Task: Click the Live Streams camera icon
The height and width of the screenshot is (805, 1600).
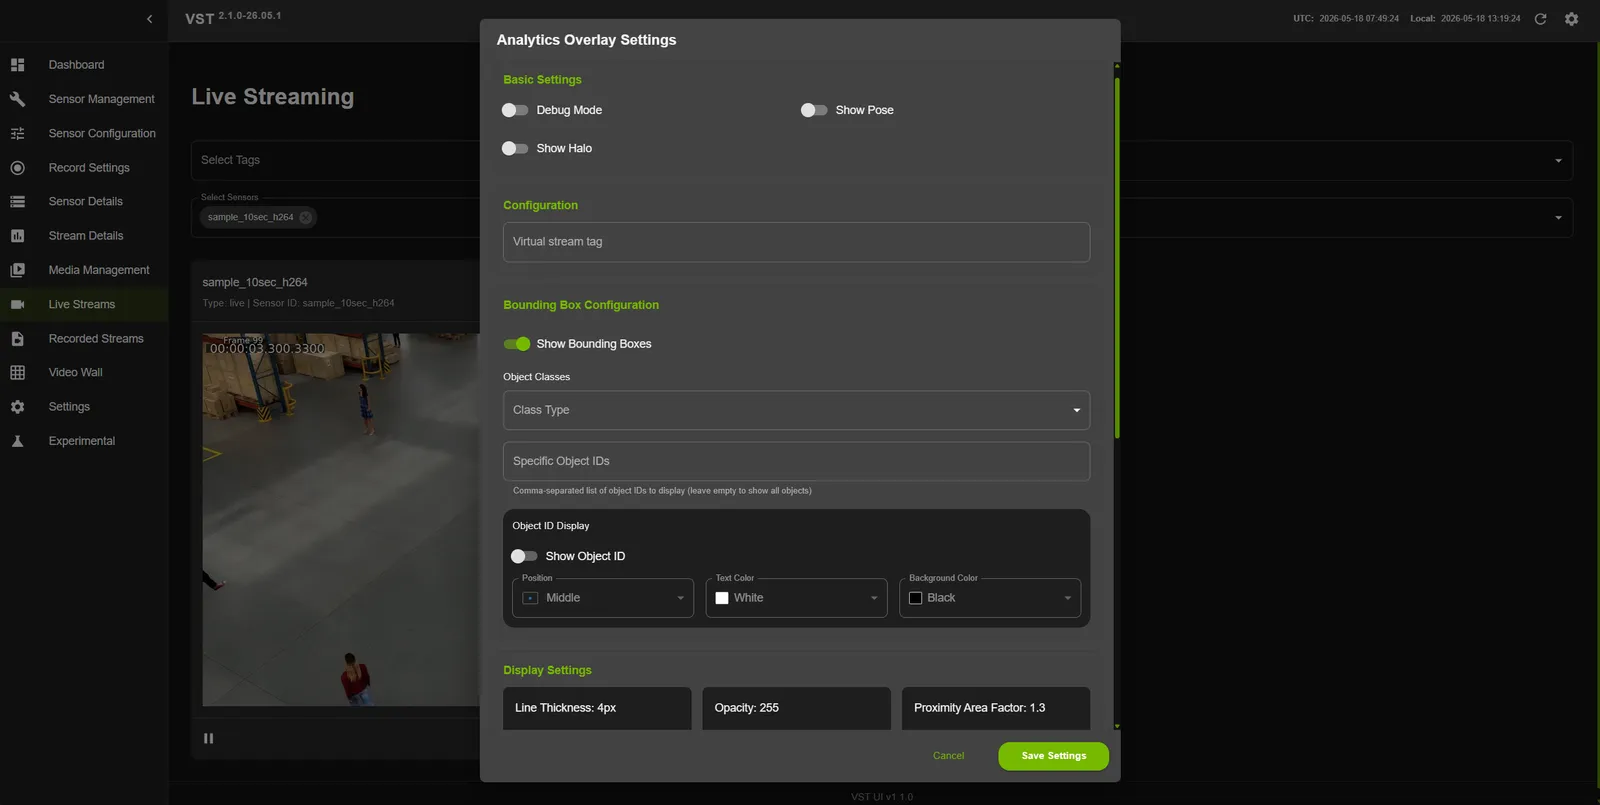Action: pyautogui.click(x=17, y=304)
